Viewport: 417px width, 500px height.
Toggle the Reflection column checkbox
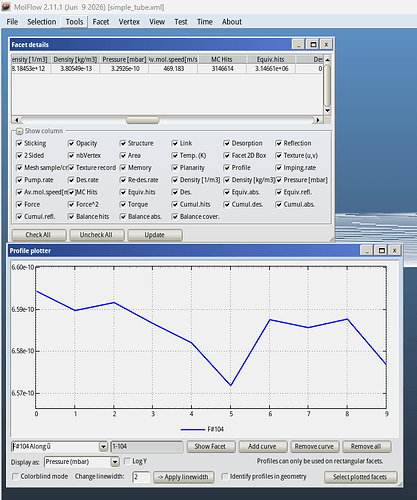(x=279, y=143)
